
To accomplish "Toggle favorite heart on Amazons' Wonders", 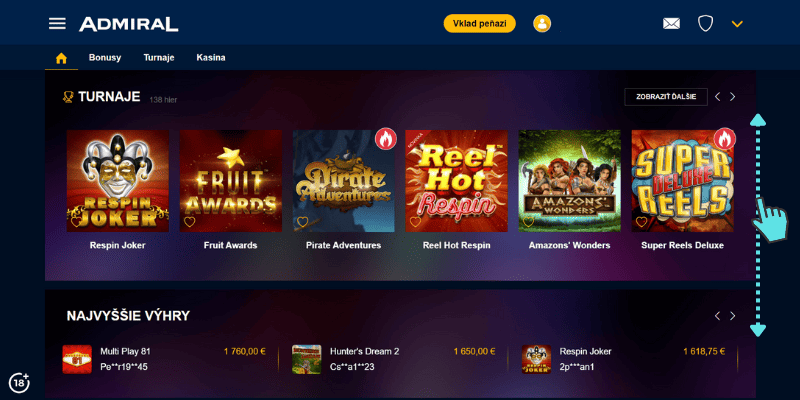I will 528,222.
